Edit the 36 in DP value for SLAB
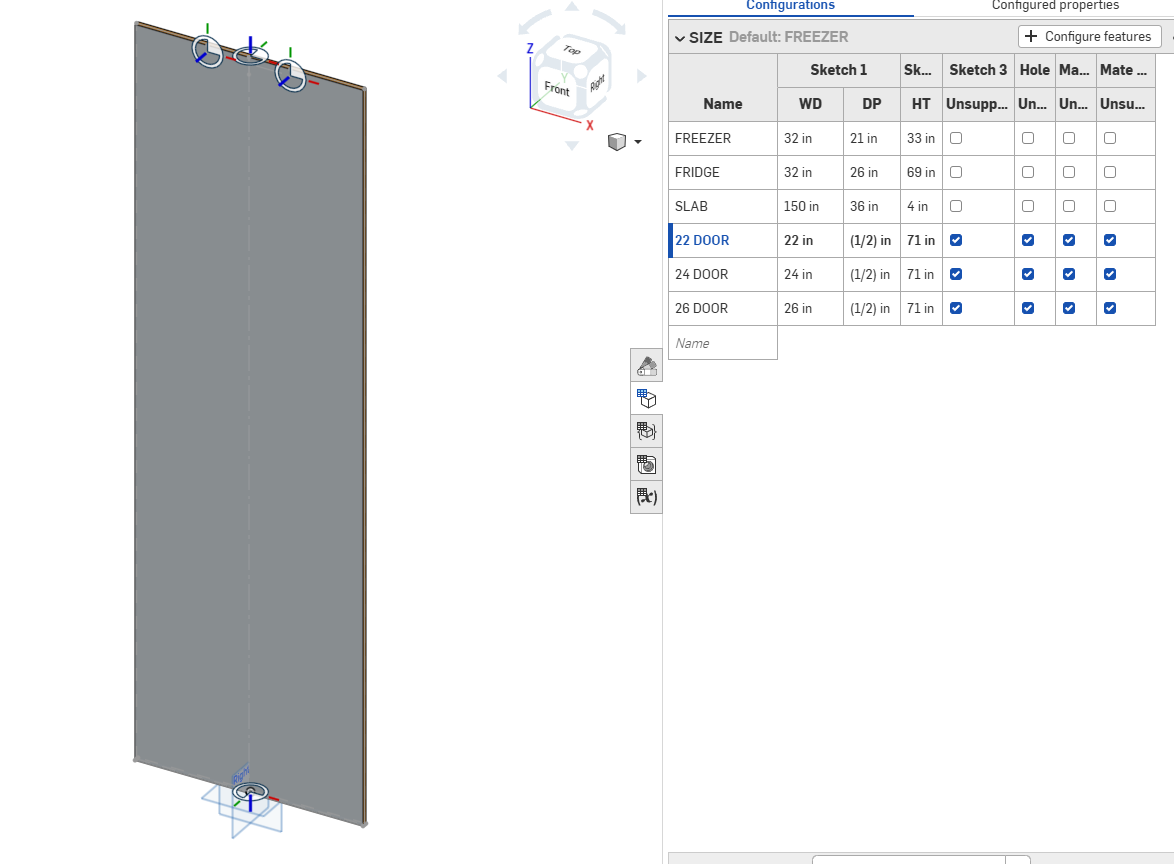 pos(872,206)
